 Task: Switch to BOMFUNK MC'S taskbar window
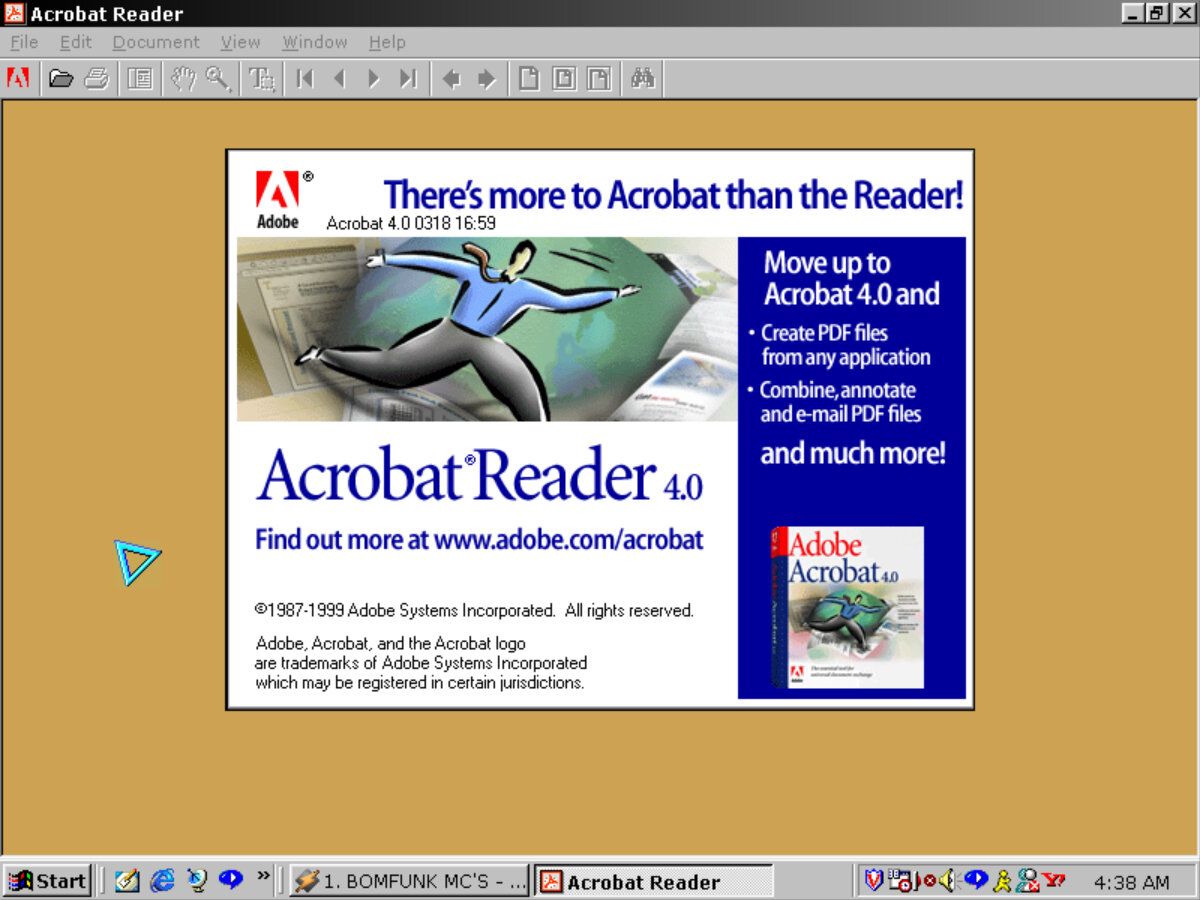pos(409,881)
